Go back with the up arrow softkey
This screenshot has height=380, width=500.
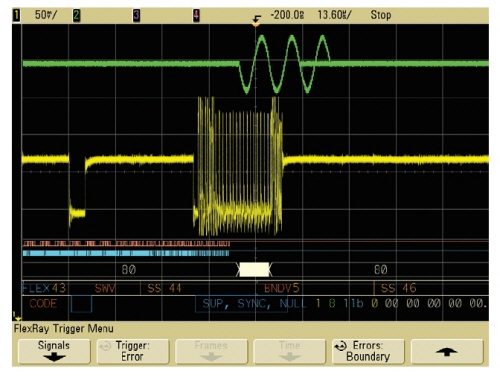[x=447, y=351]
